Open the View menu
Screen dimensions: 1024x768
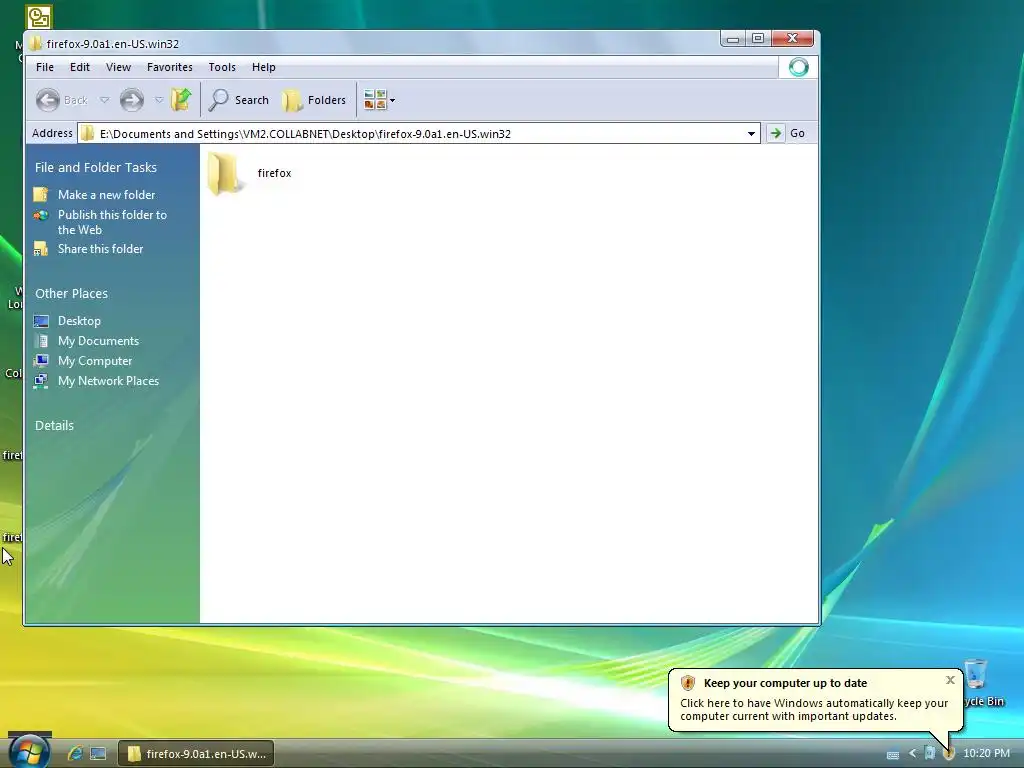point(118,67)
